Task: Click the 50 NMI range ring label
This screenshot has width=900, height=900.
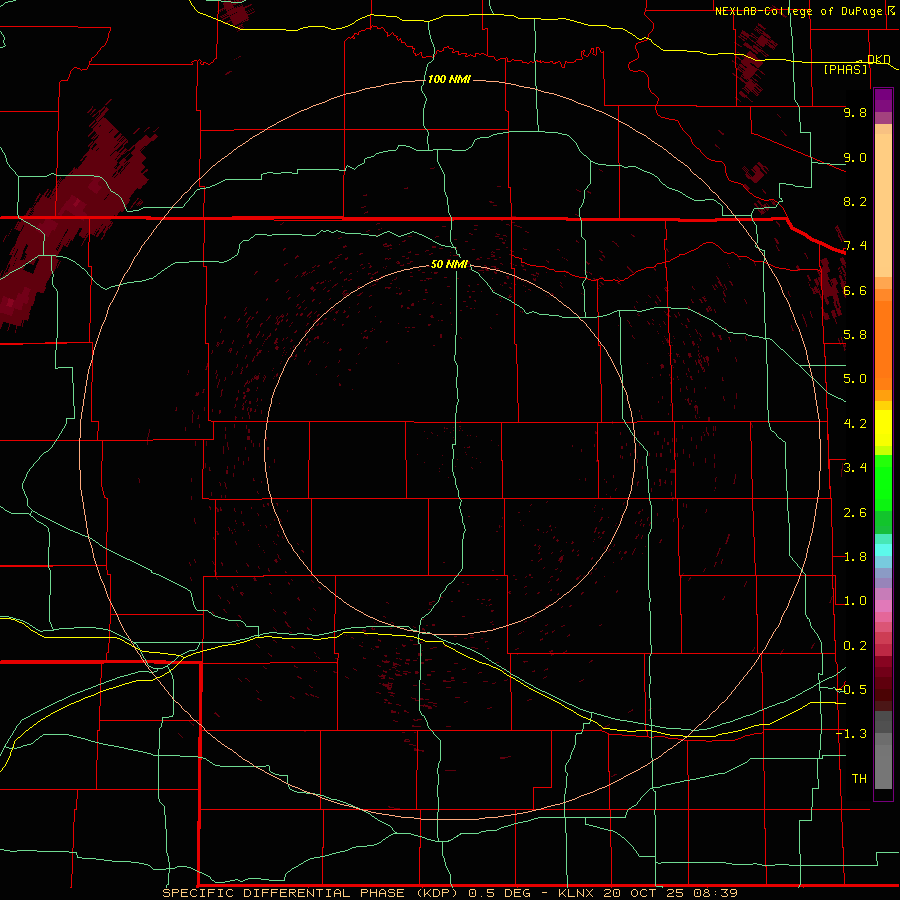Action: (449, 264)
